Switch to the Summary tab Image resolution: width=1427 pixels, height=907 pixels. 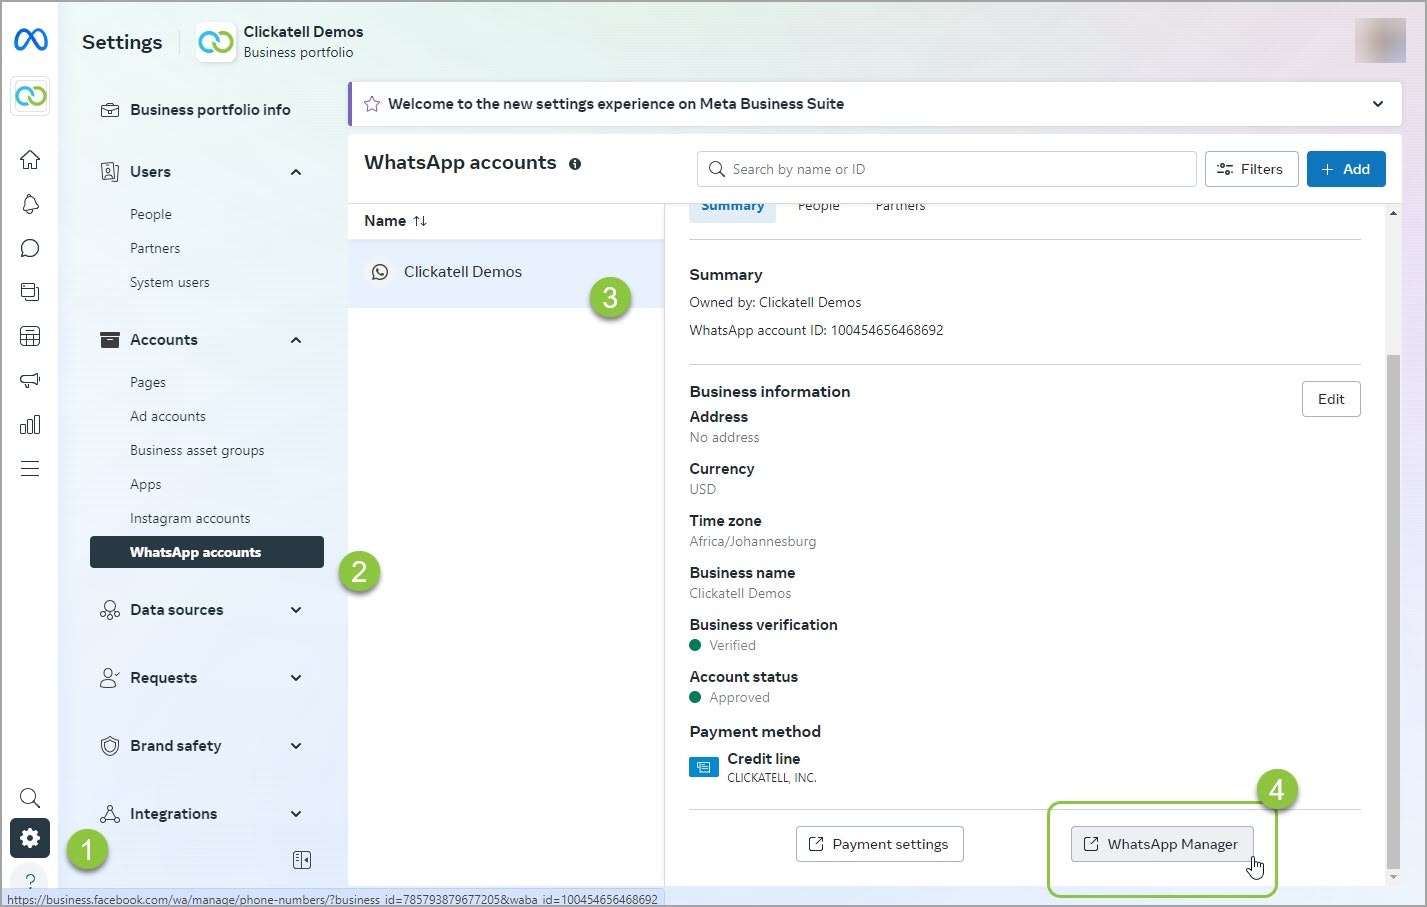tap(733, 208)
